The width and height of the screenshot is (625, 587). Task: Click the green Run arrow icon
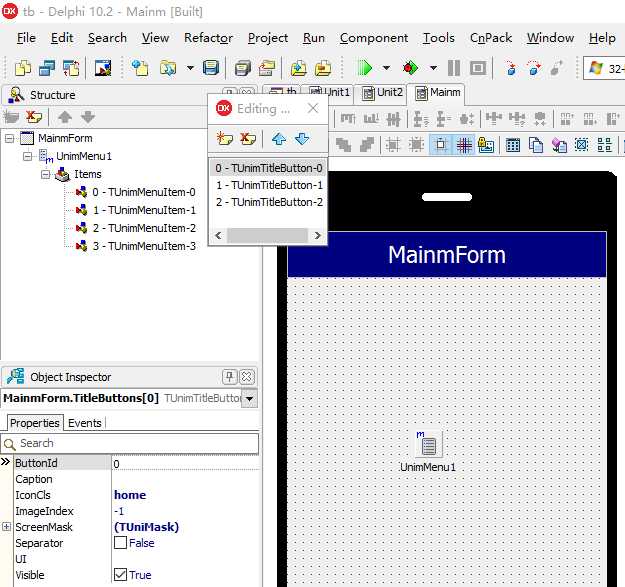click(x=364, y=68)
